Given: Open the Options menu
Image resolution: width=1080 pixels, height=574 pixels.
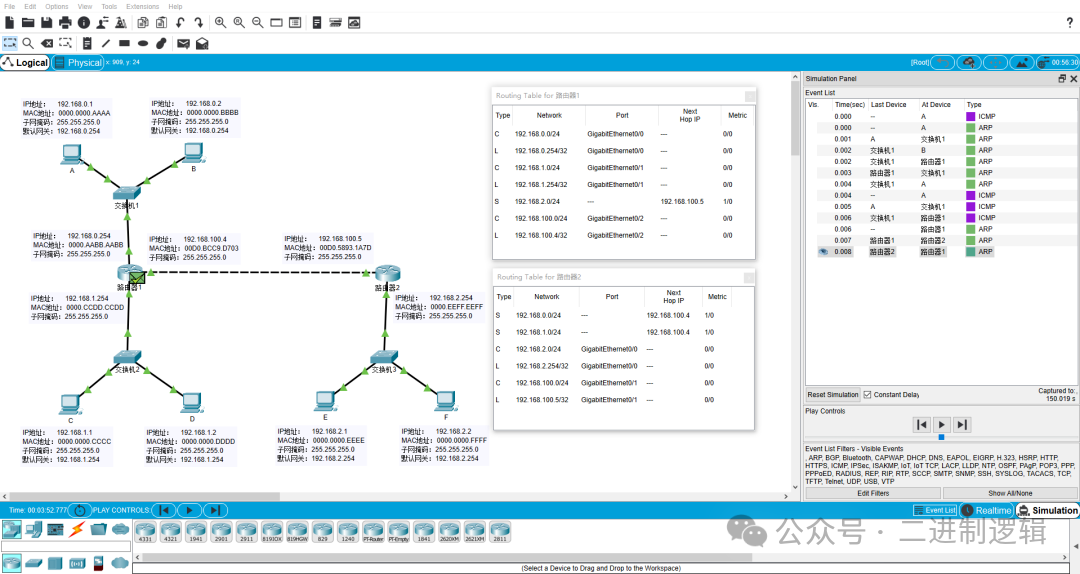Looking at the screenshot, I should pyautogui.click(x=56, y=6).
